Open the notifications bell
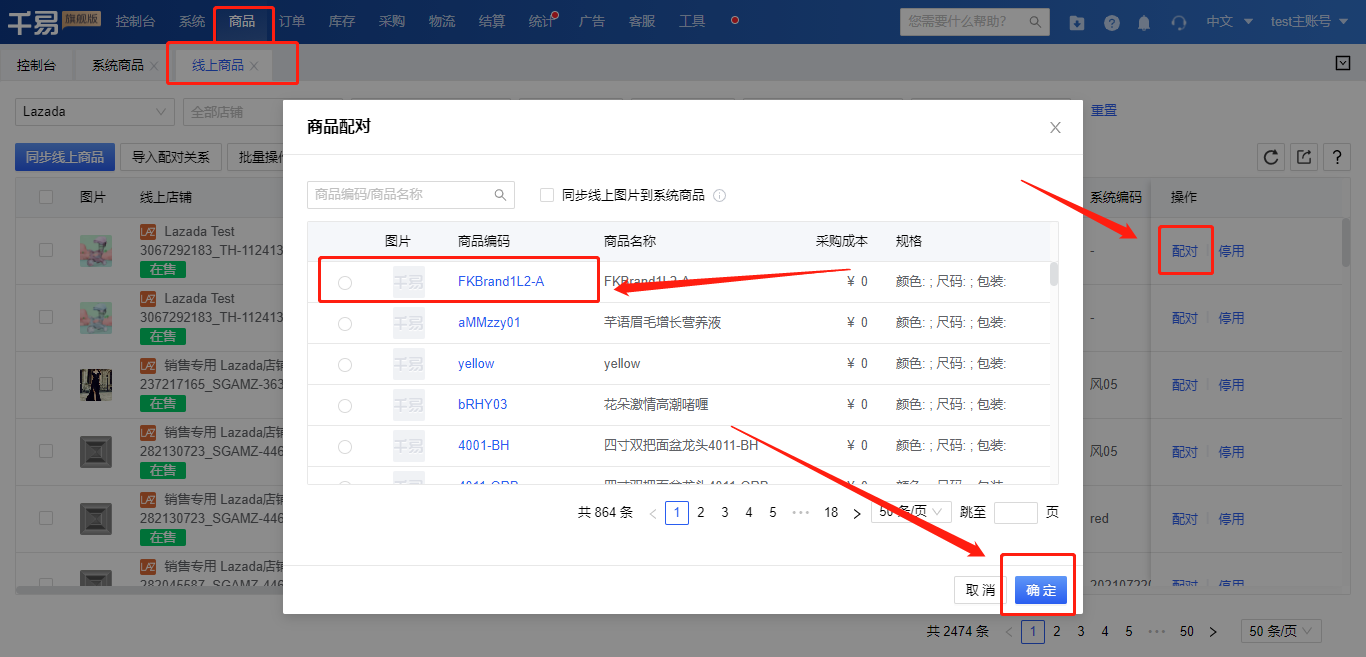 (x=1144, y=22)
